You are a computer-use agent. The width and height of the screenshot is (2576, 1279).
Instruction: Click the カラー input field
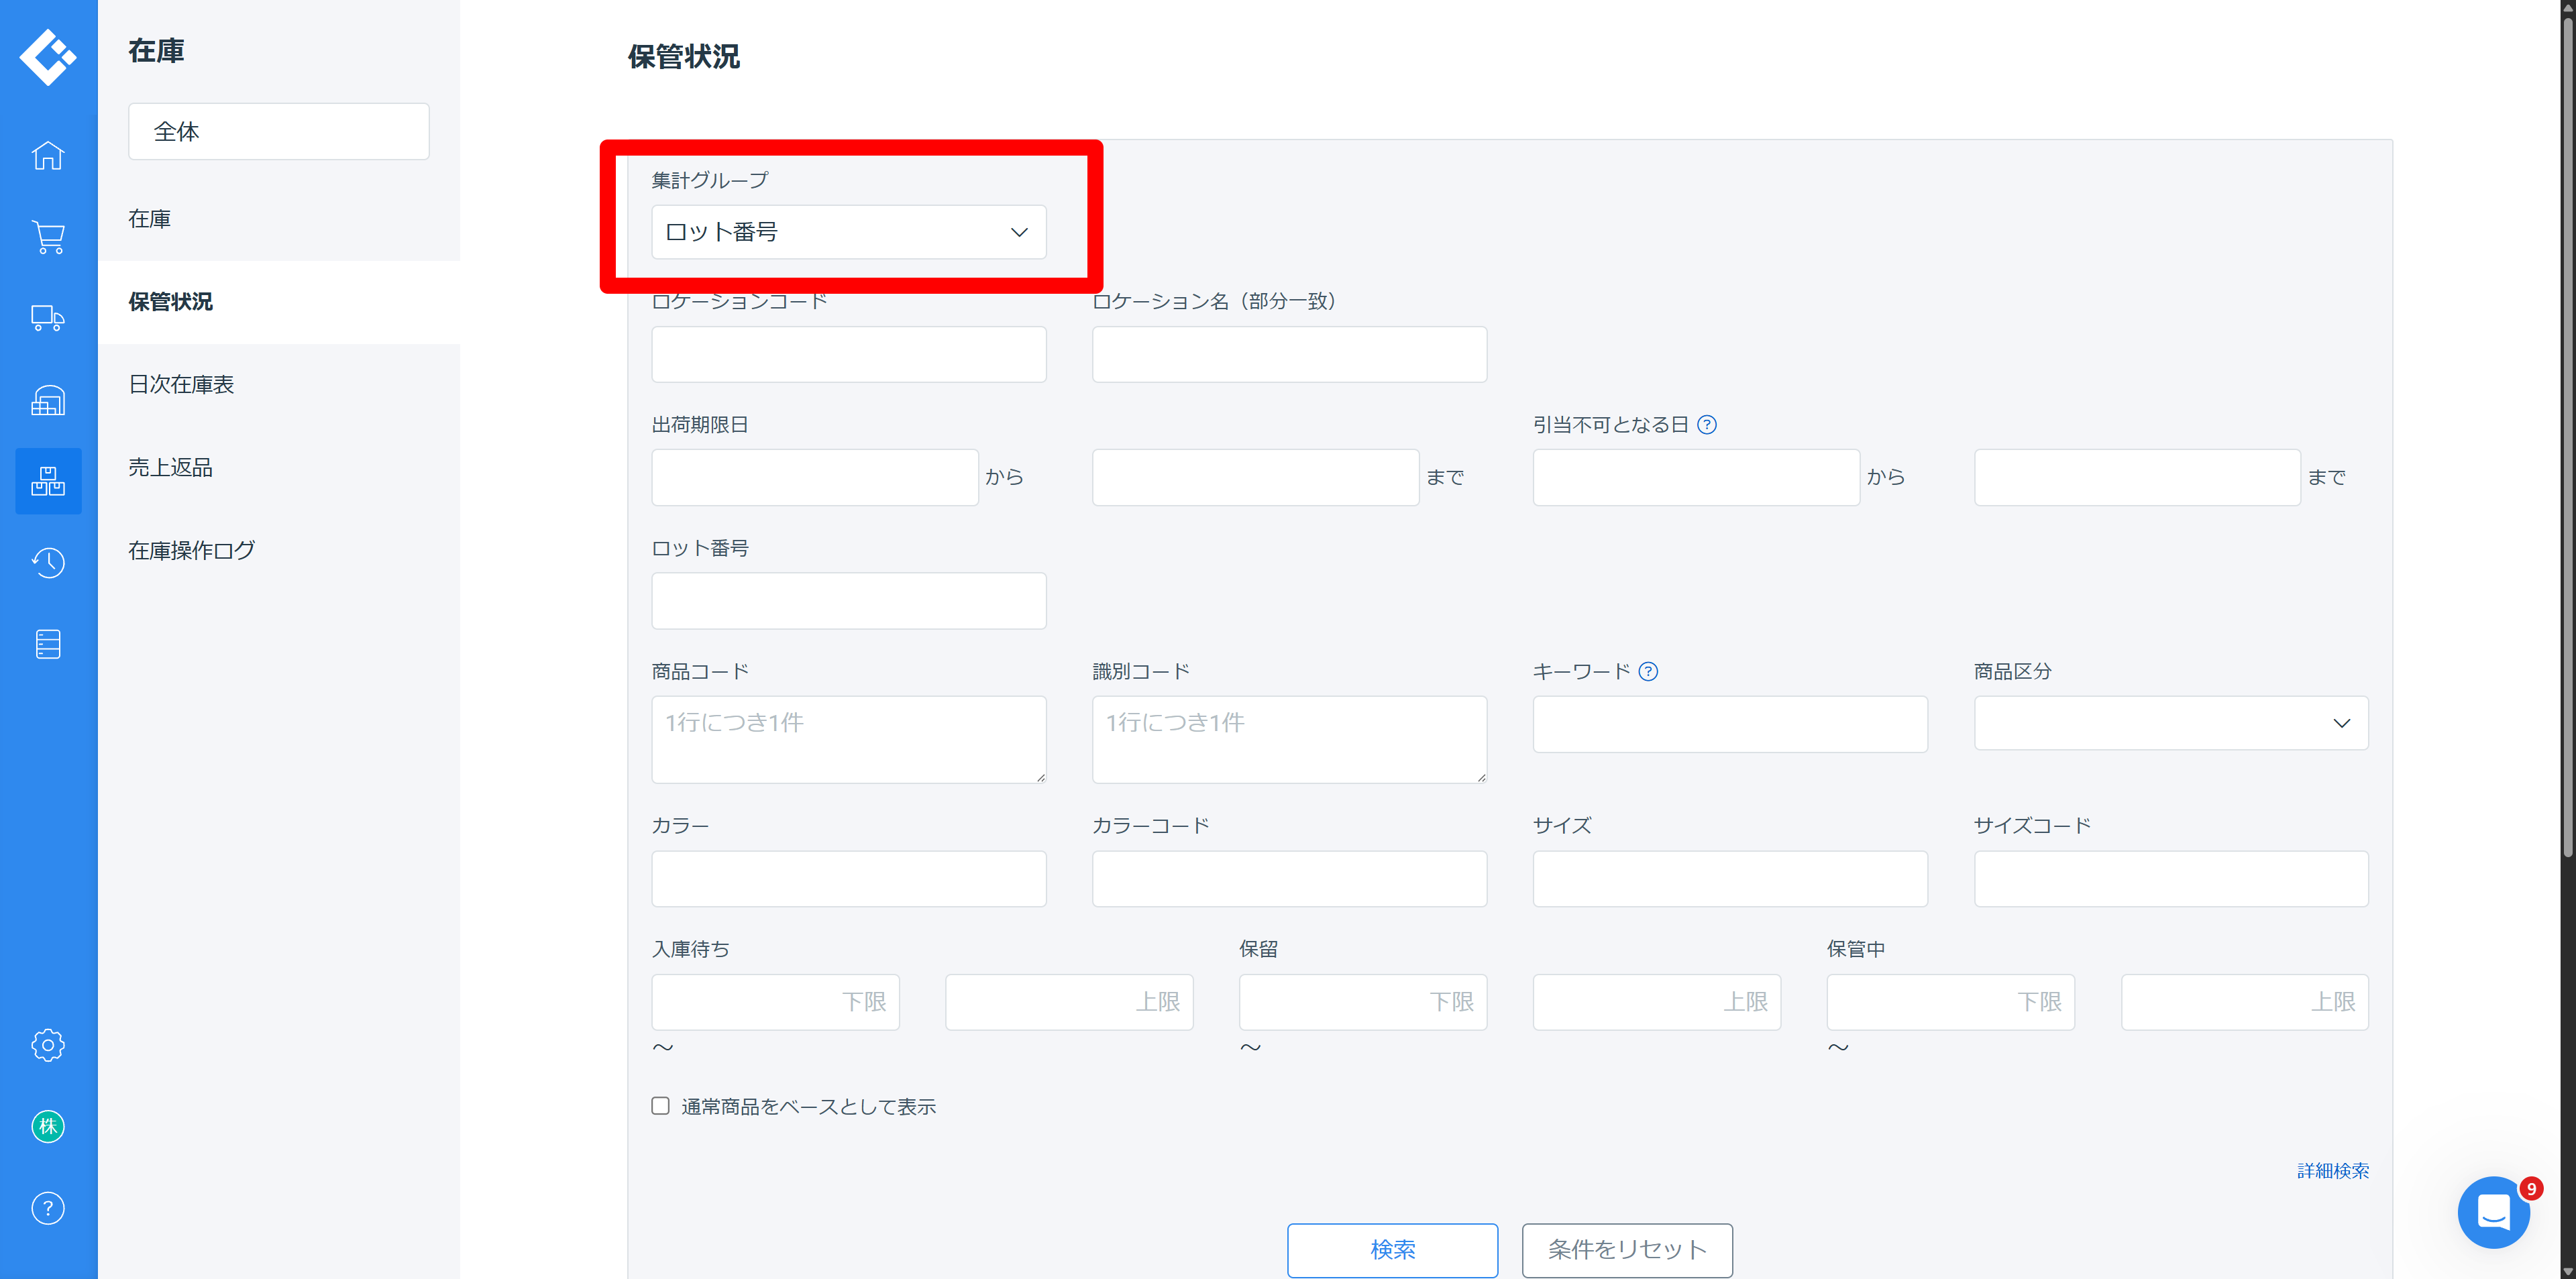click(848, 879)
